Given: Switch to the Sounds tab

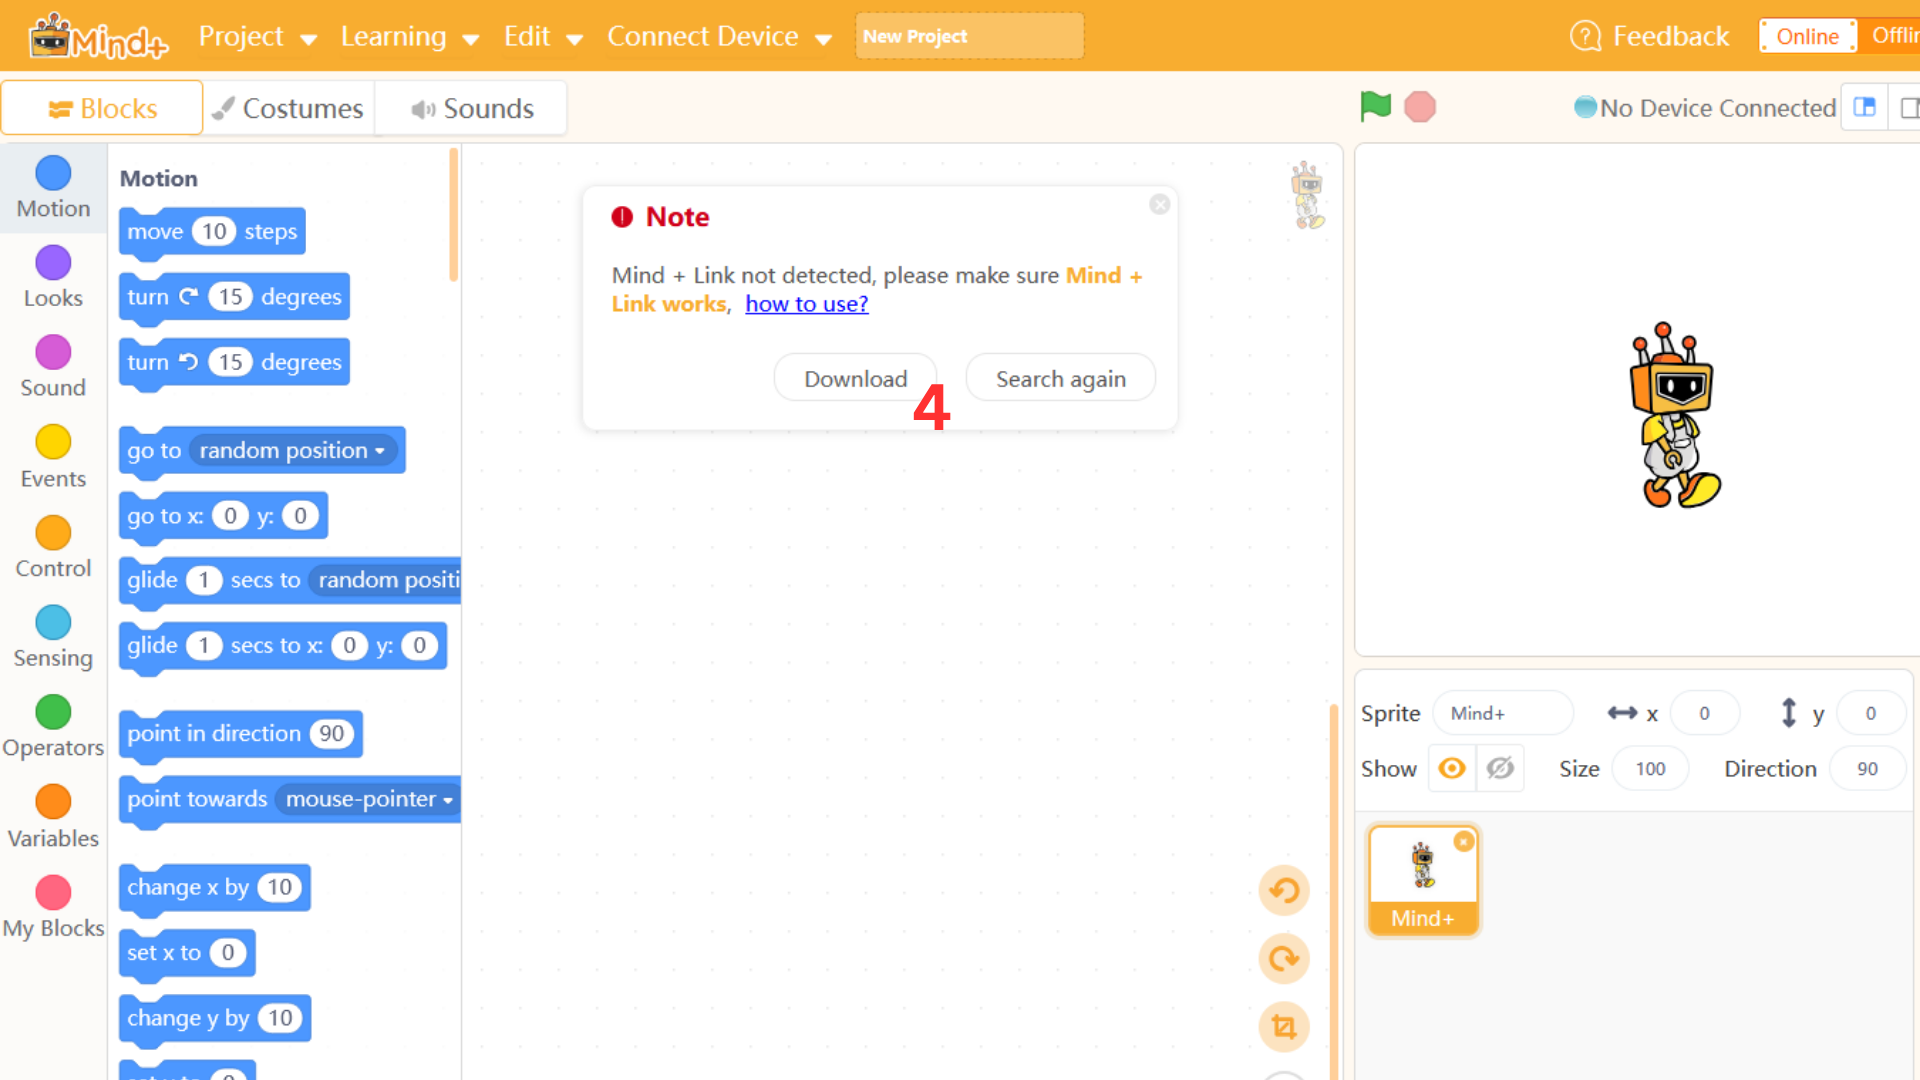Looking at the screenshot, I should click(472, 108).
